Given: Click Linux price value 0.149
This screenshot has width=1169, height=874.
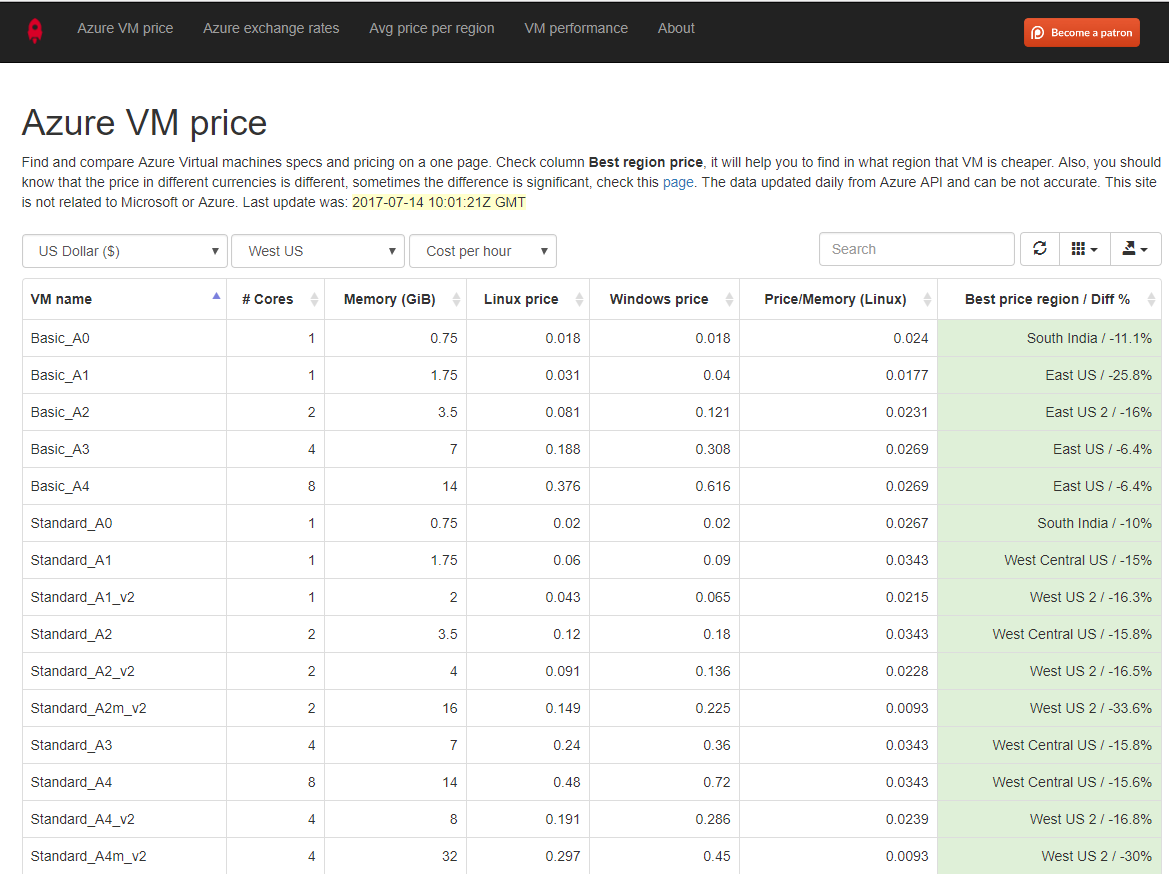Looking at the screenshot, I should point(562,708).
